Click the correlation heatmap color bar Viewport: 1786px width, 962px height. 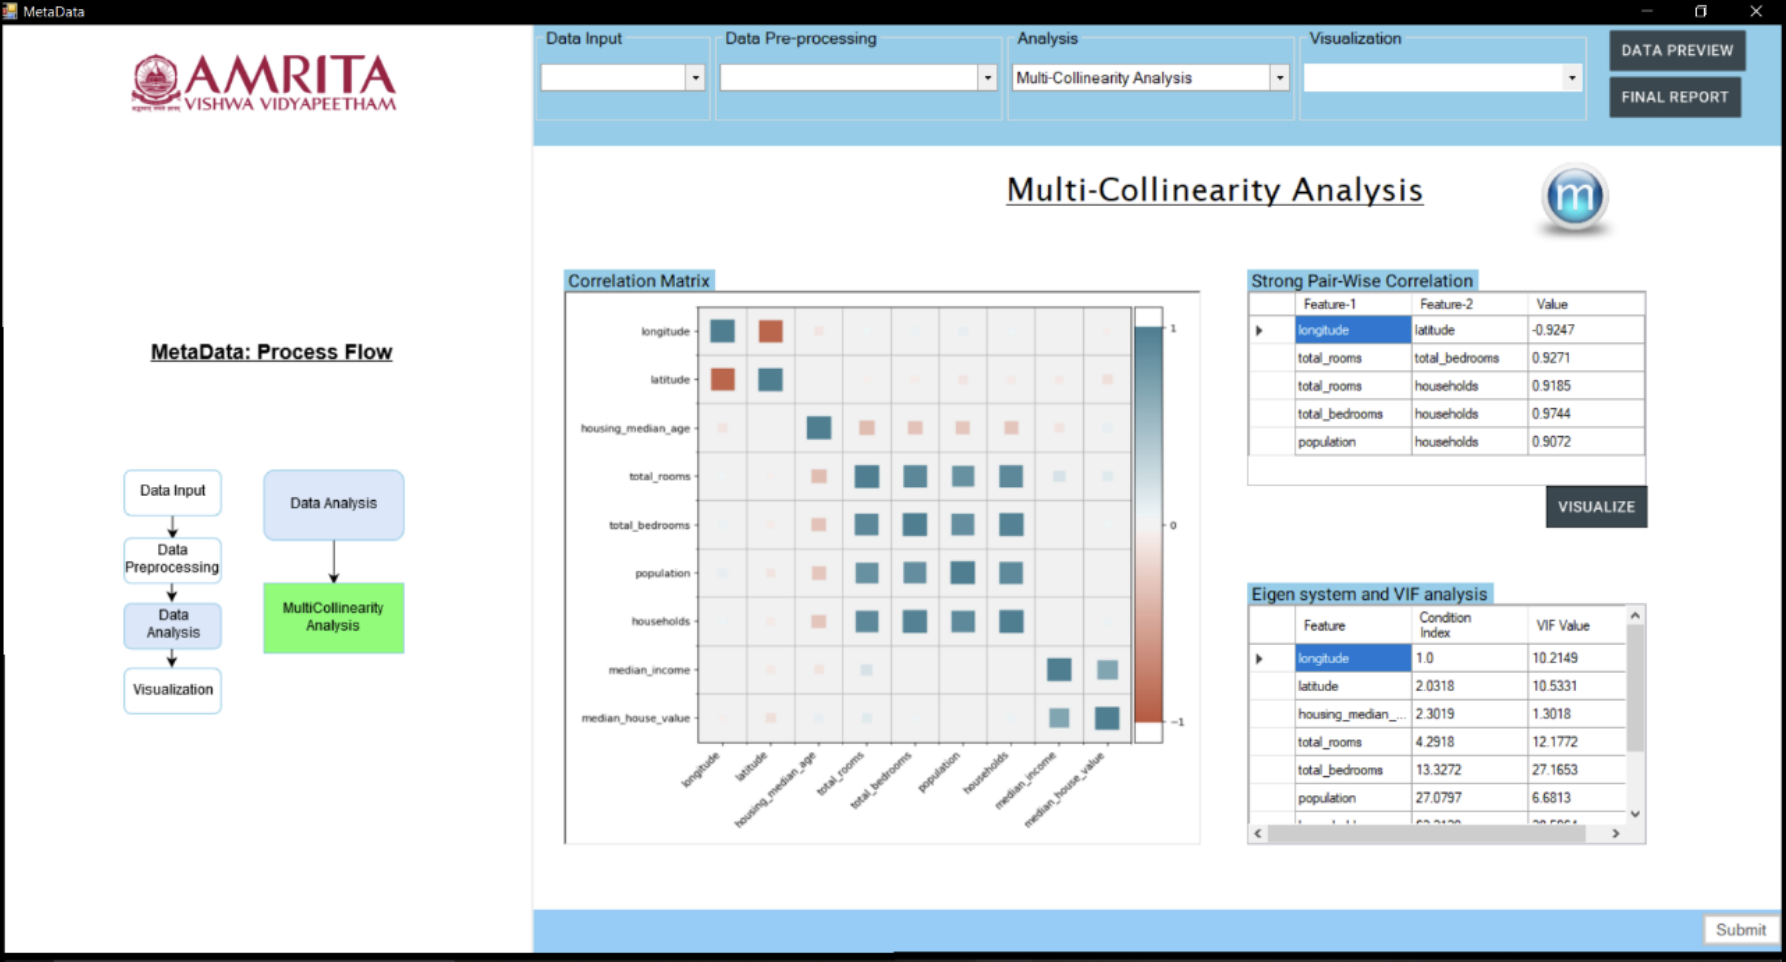point(1148,525)
